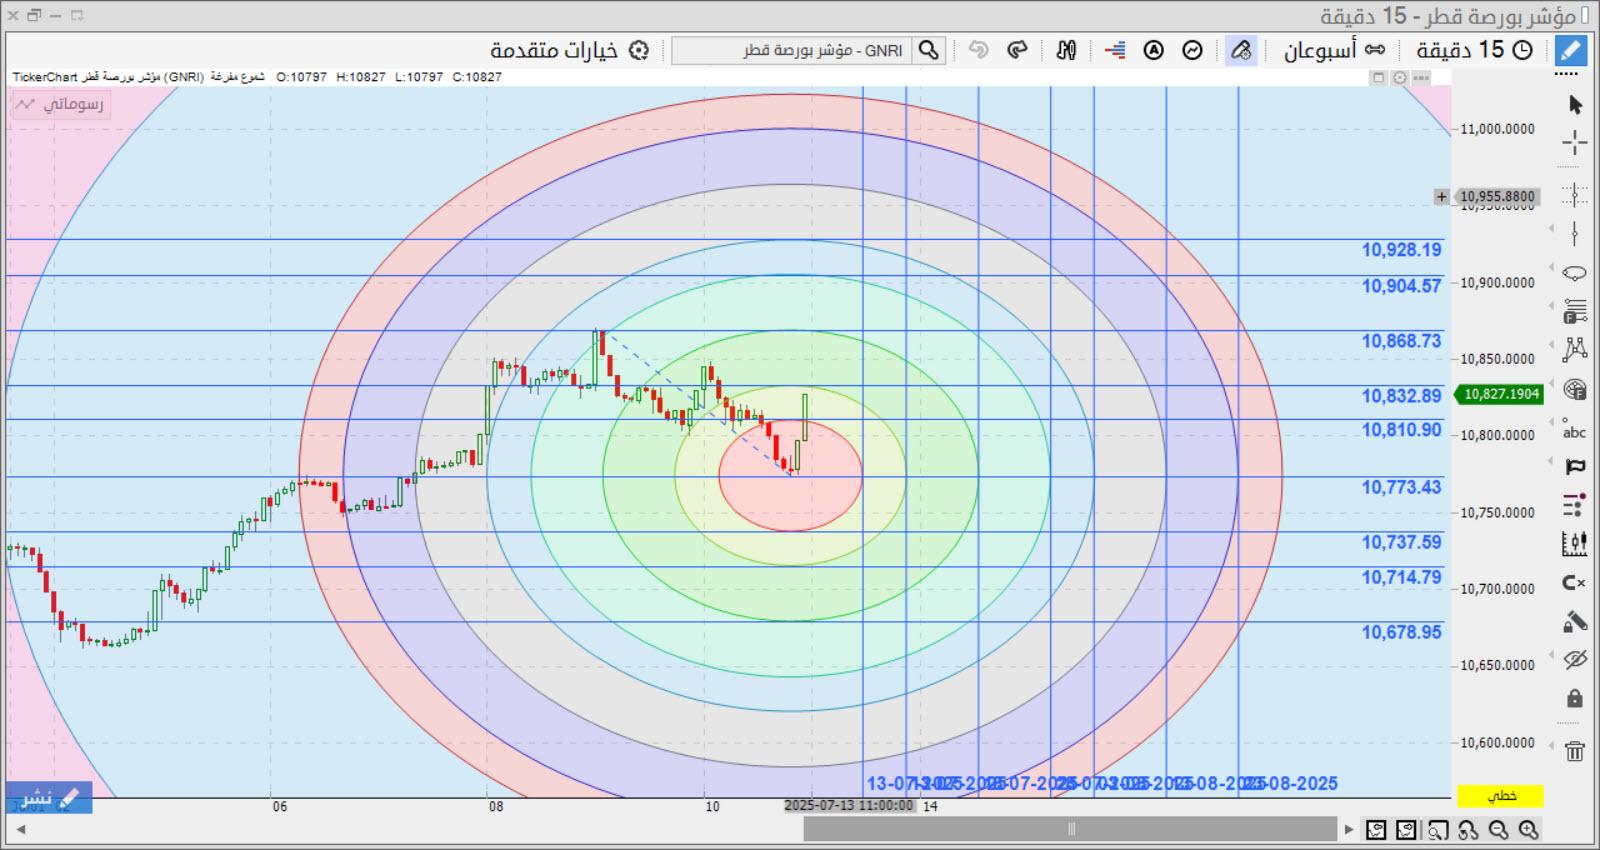Click the reset zoom icon
Image resolution: width=1600 pixels, height=850 pixels.
pyautogui.click(x=1468, y=830)
